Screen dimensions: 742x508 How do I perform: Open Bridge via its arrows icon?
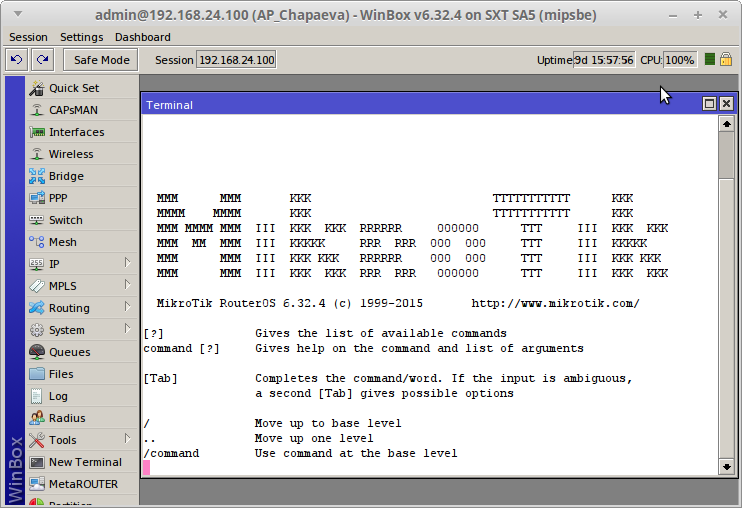point(36,176)
